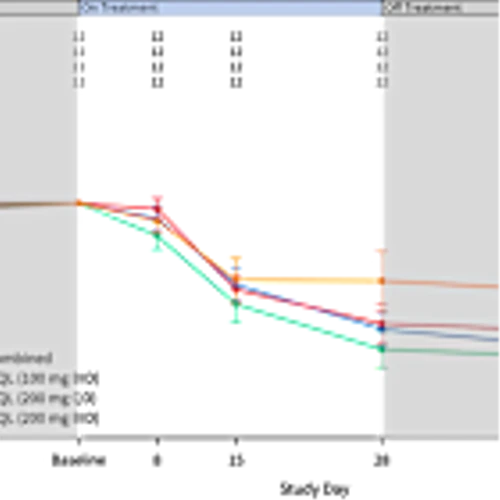Viewport: 500px width, 500px height.
Task: Click the orange line in Off Treatment region
Action: pos(442,284)
